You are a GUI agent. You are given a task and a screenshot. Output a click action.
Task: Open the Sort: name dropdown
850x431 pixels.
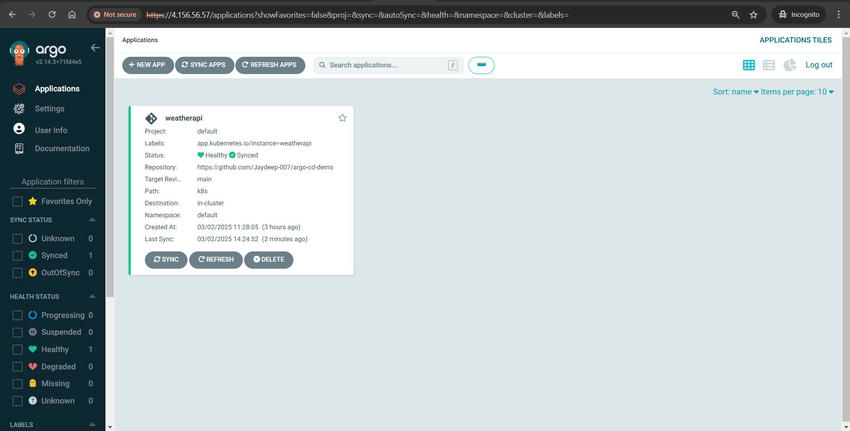[x=736, y=92]
